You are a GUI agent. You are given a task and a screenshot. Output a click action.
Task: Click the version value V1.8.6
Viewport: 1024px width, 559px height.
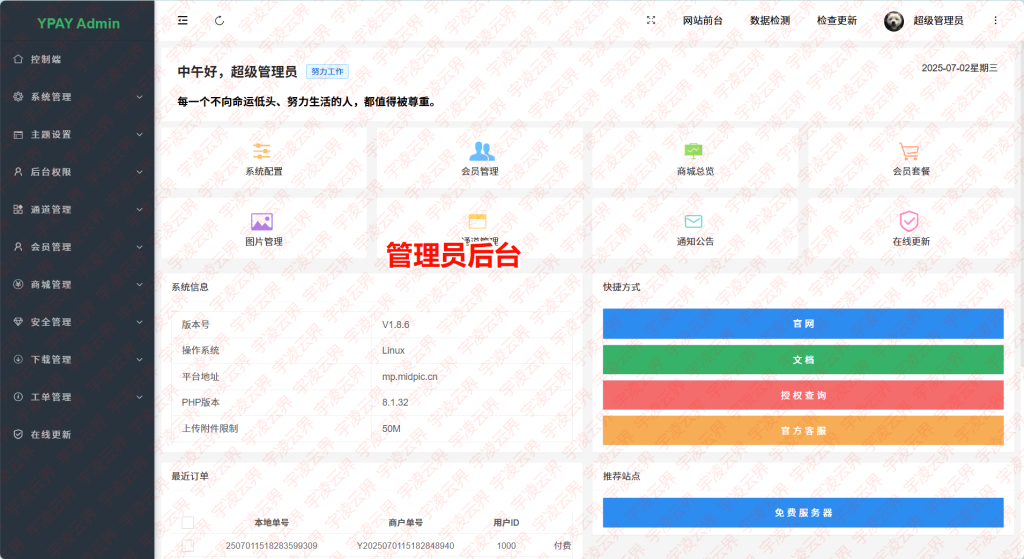[396, 325]
